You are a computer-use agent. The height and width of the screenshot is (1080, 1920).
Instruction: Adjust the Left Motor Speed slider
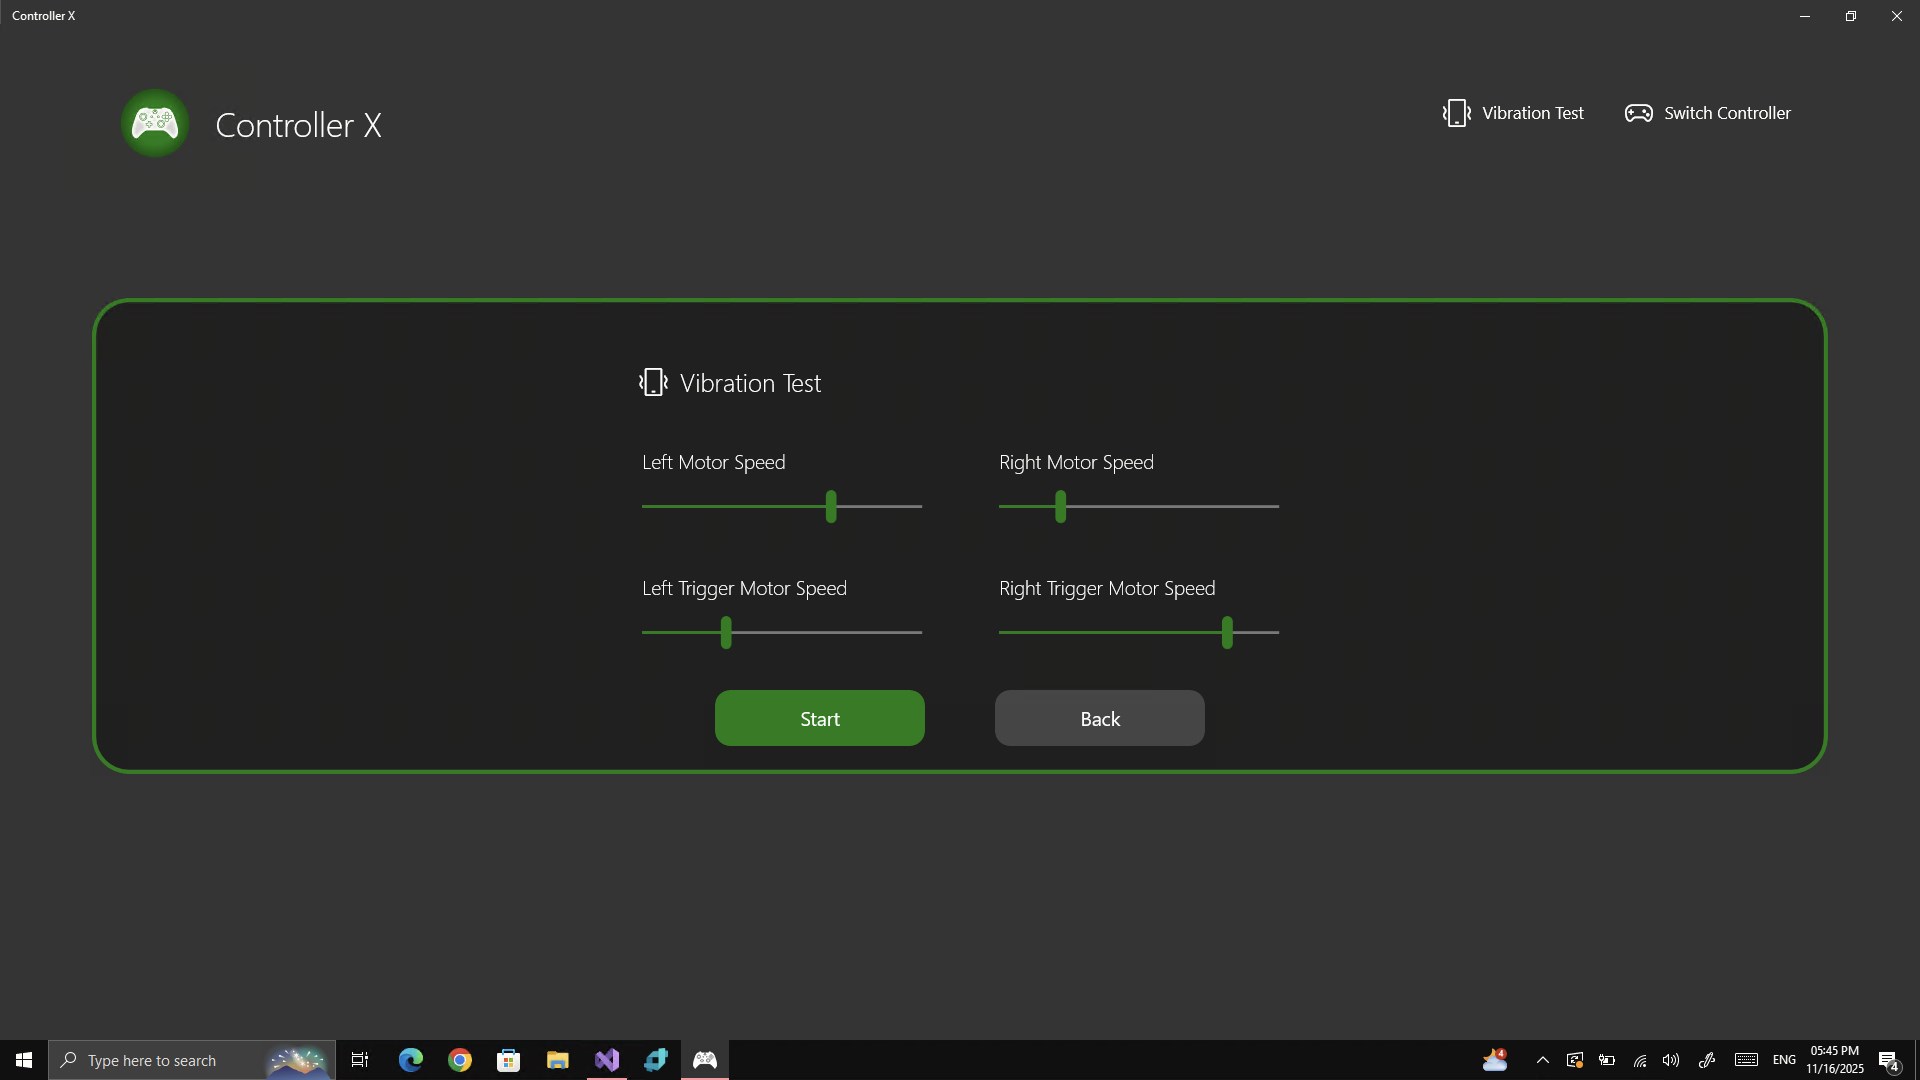(x=833, y=507)
